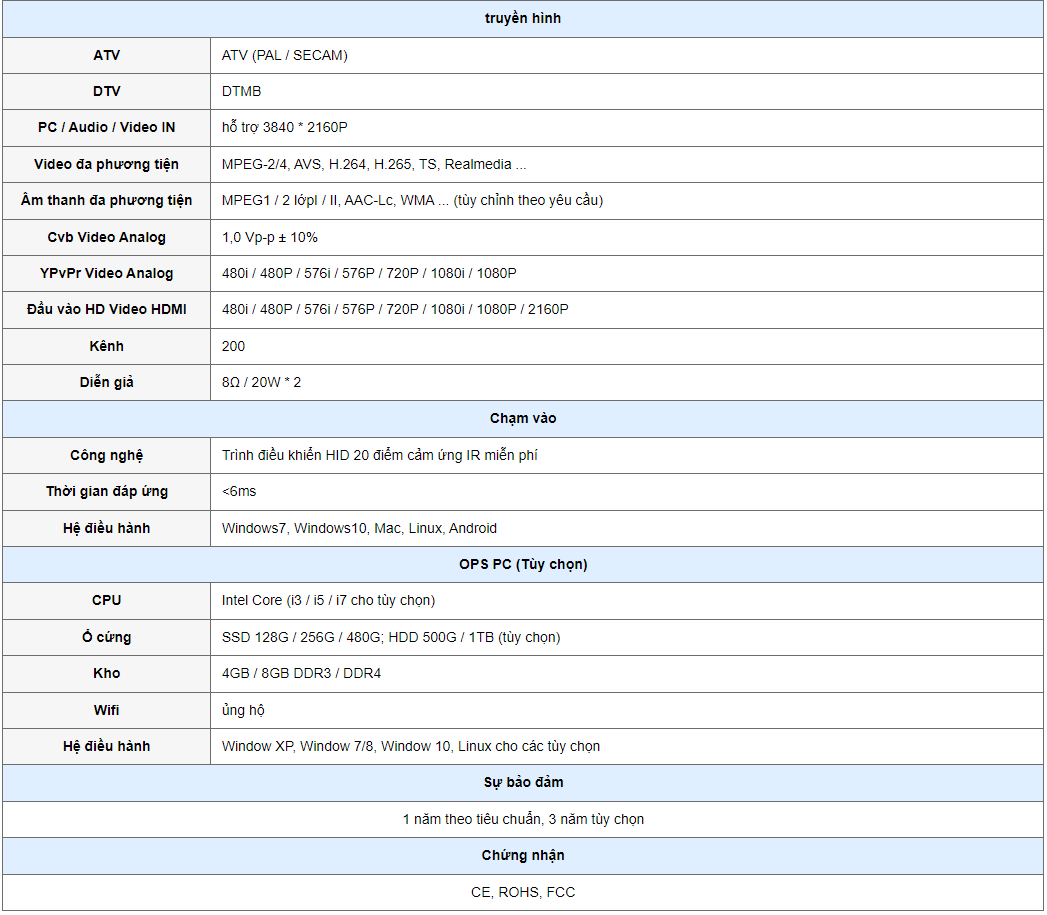Click the "Chạm vào" section header
Screen dimensions: 1047x915
point(523,418)
